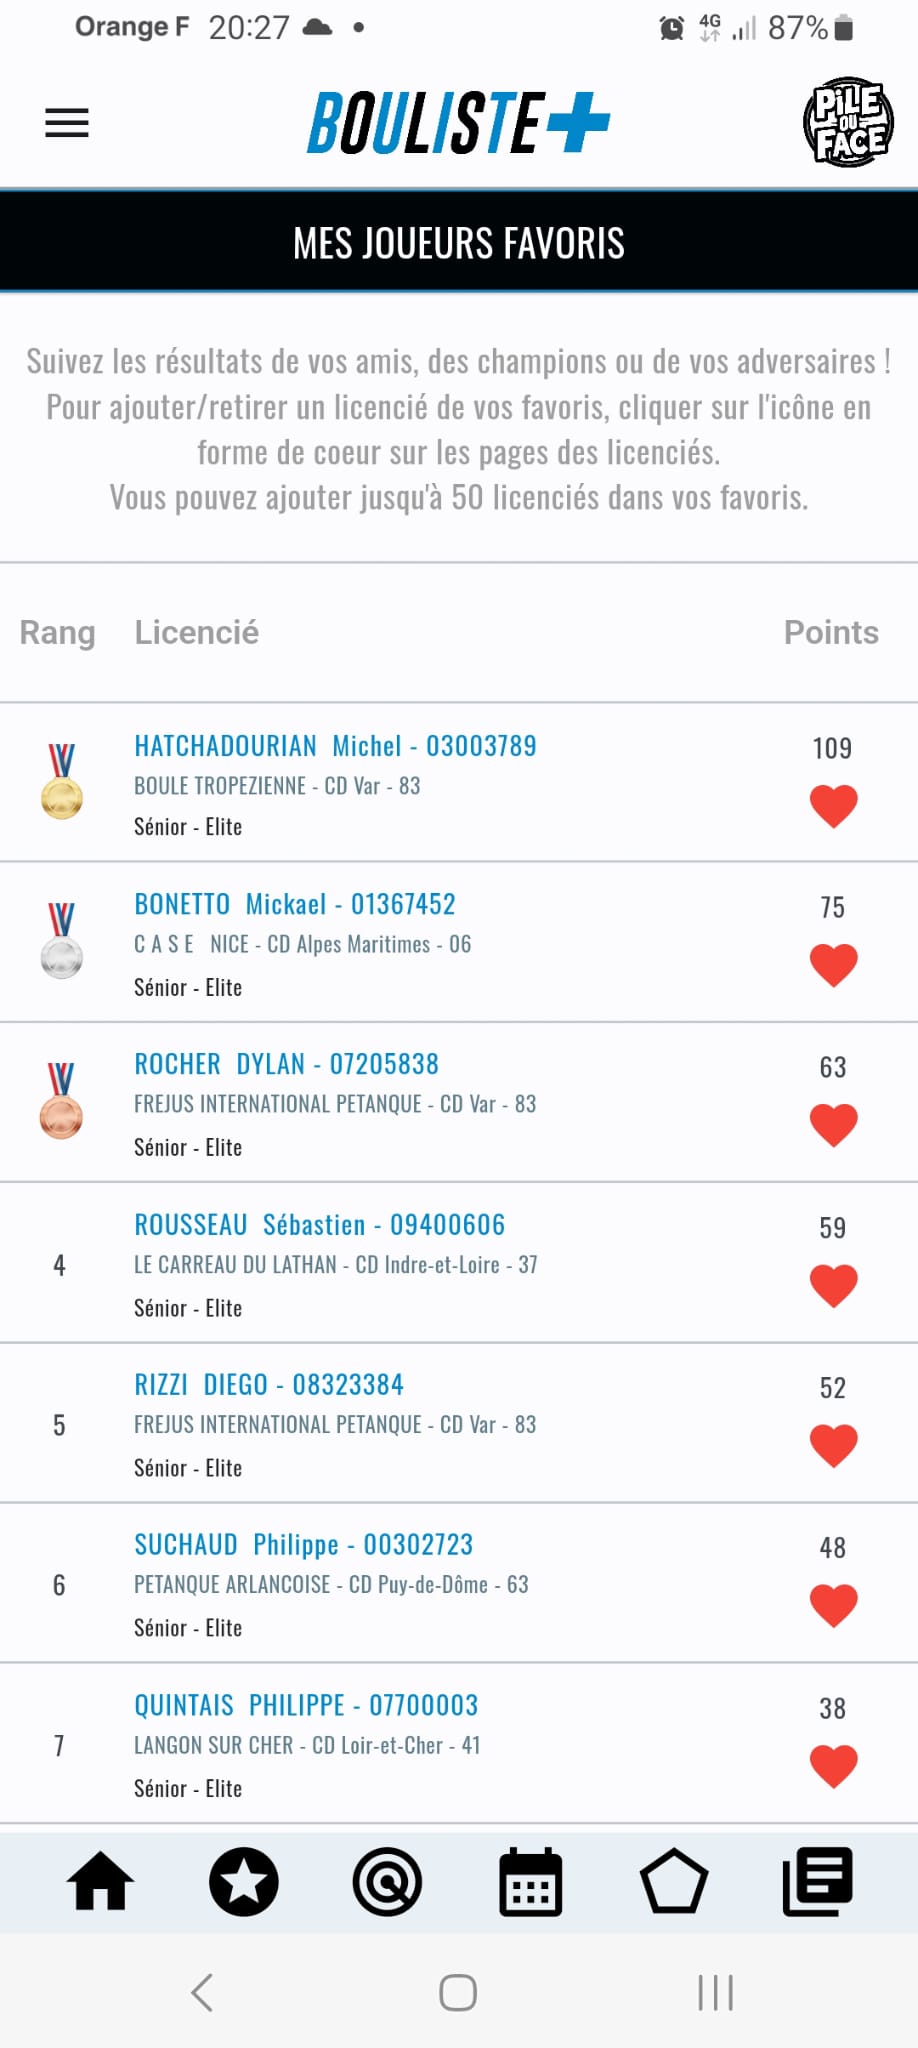Toggle favorite heart for Rizzi Diego
The height and width of the screenshot is (2048, 918).
(x=833, y=1445)
